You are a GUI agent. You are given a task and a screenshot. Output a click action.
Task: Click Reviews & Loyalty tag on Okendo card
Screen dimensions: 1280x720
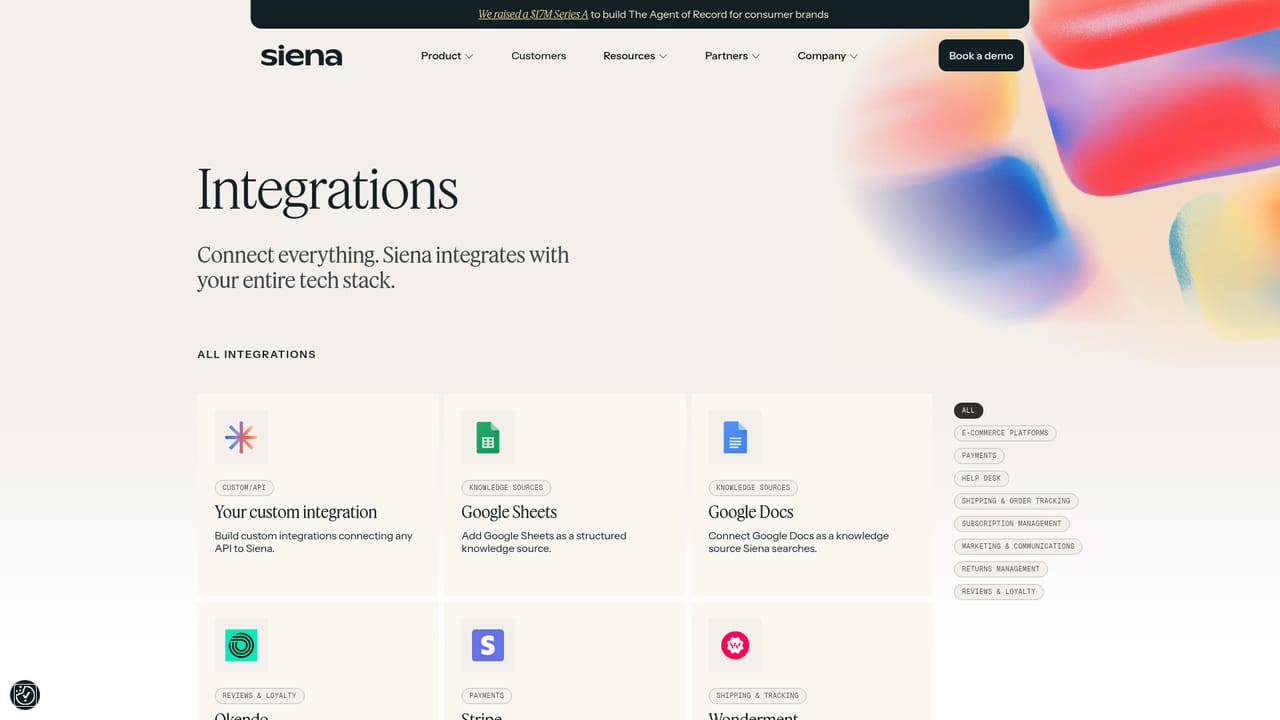(x=259, y=695)
